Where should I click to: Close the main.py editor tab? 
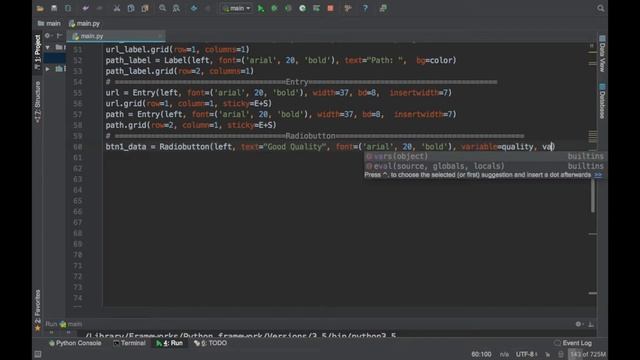160,36
